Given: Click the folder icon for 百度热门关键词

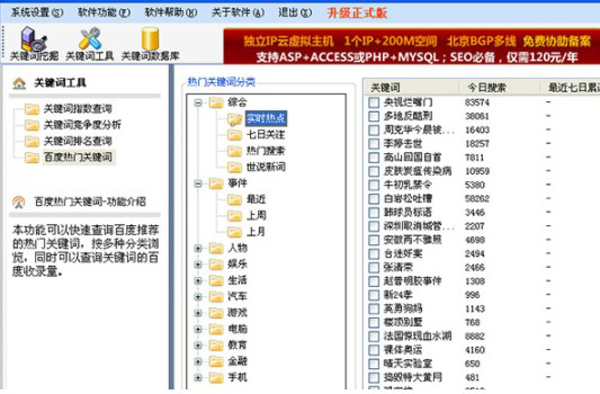Looking at the screenshot, I should (x=32, y=158).
